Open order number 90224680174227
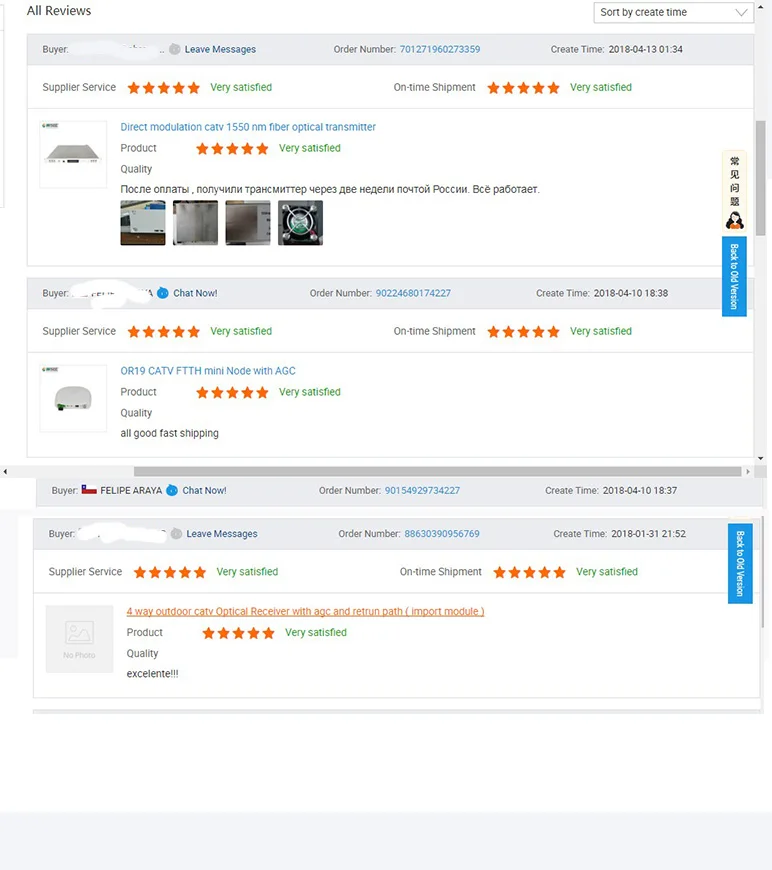 413,293
